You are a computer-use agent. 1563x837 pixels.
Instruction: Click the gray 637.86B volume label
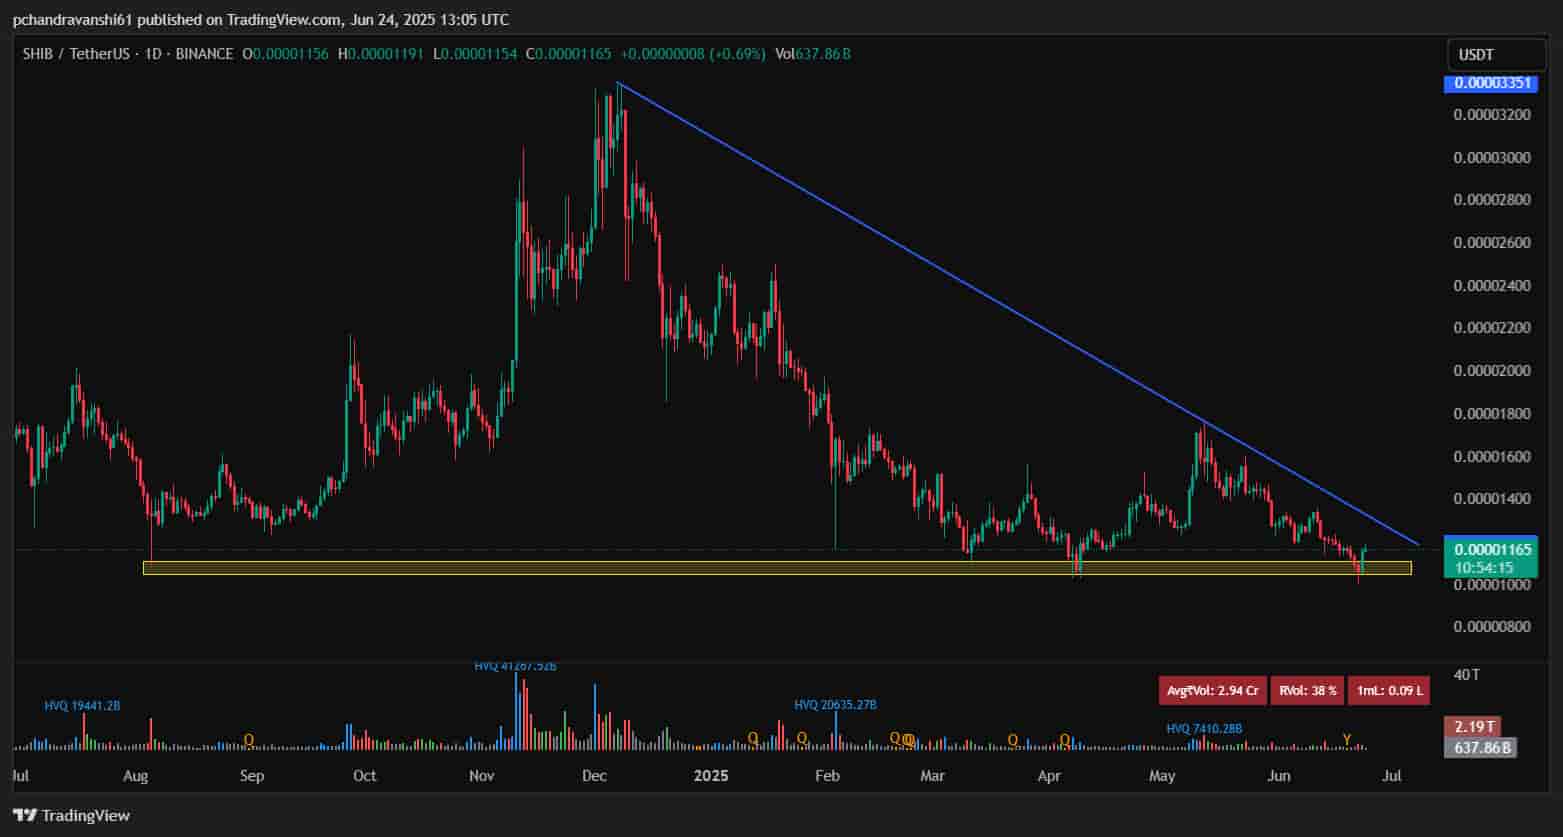pyautogui.click(x=1480, y=747)
